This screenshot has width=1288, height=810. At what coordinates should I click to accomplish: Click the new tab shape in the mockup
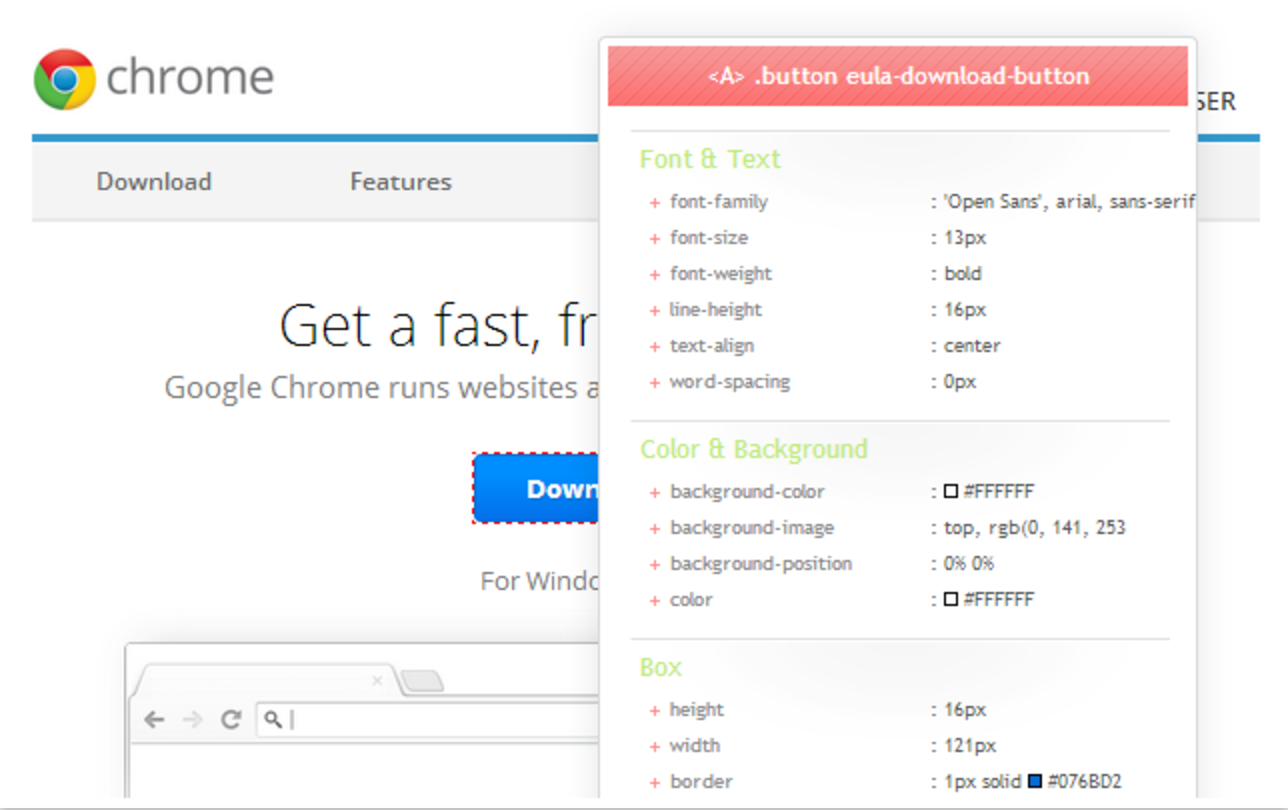tap(421, 679)
